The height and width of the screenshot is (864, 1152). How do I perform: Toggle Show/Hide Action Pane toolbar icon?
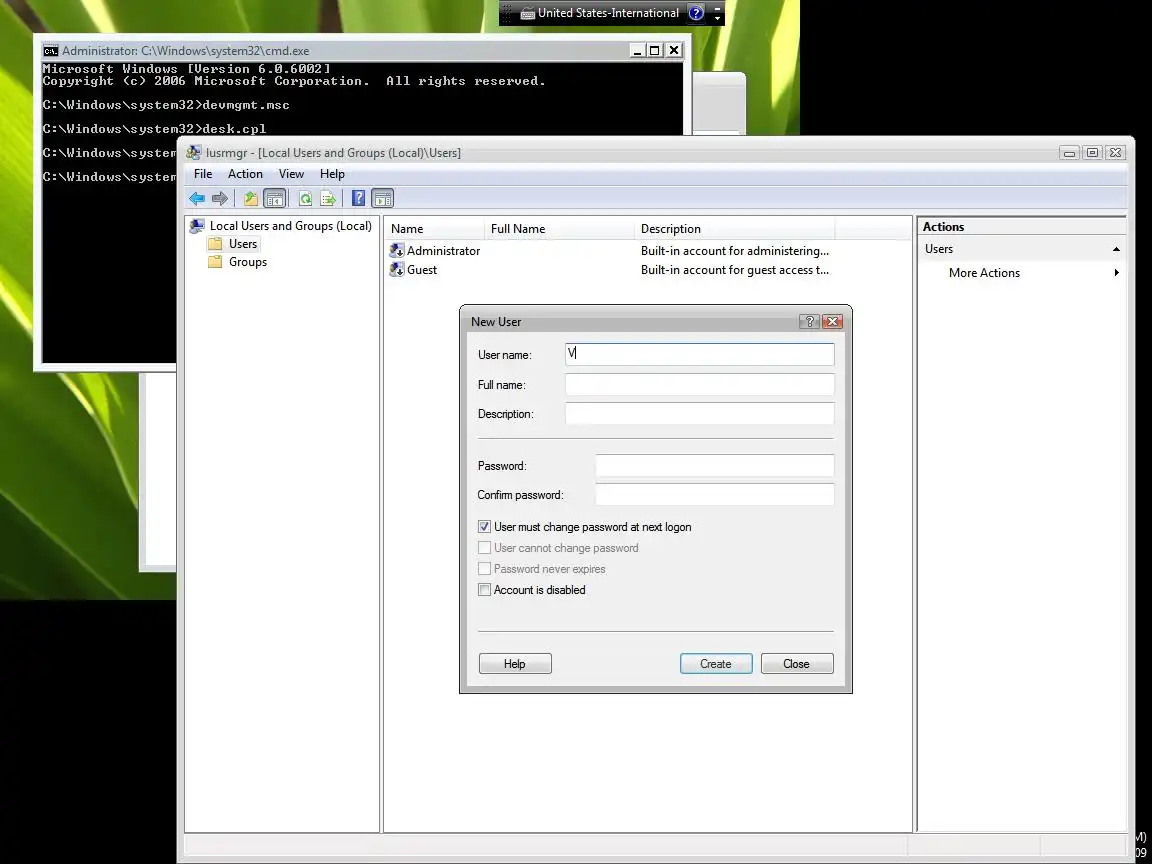382,198
